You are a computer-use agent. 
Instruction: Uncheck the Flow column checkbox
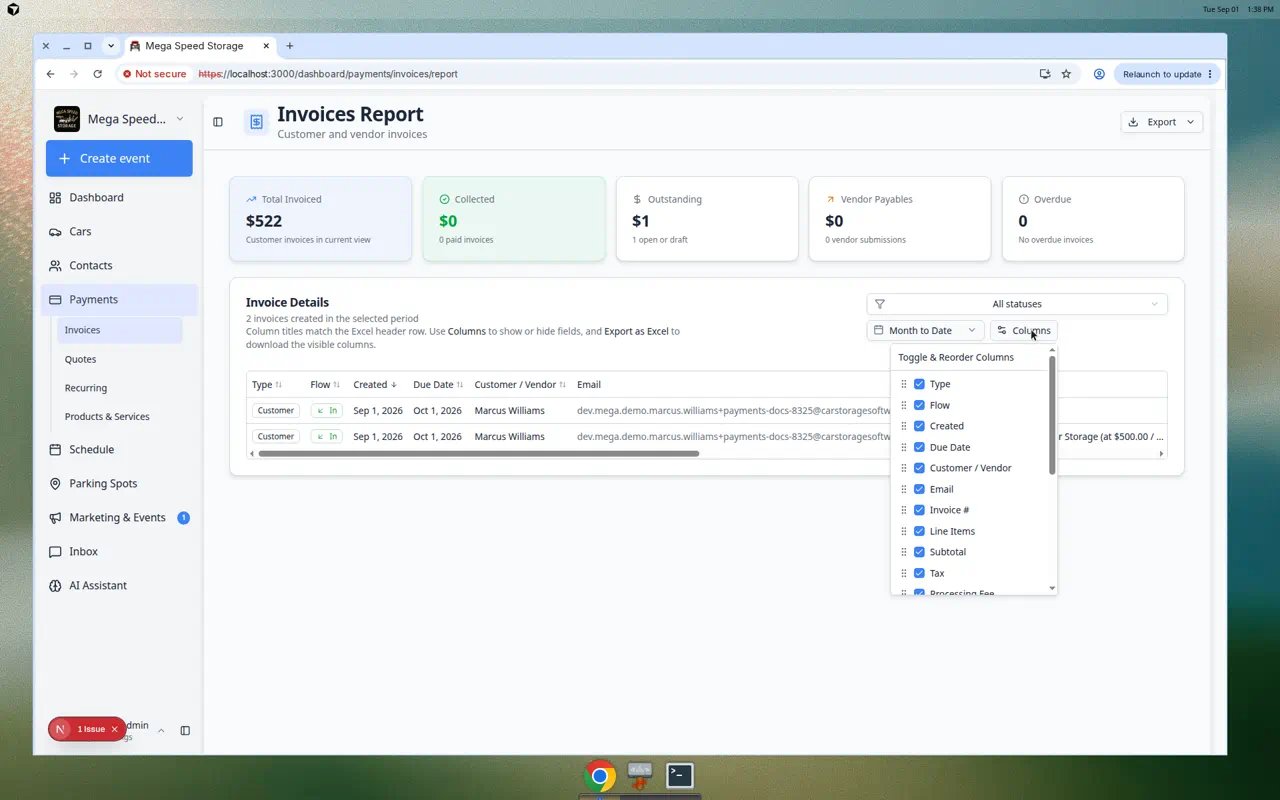919,405
